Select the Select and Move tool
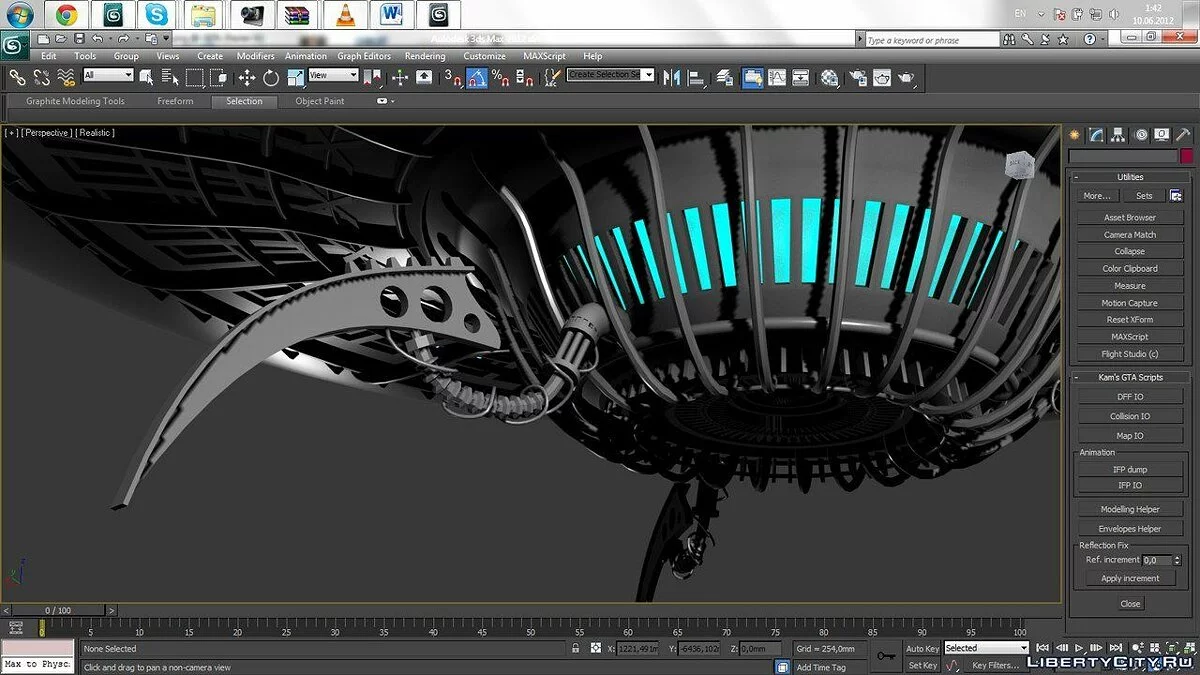 247,78
